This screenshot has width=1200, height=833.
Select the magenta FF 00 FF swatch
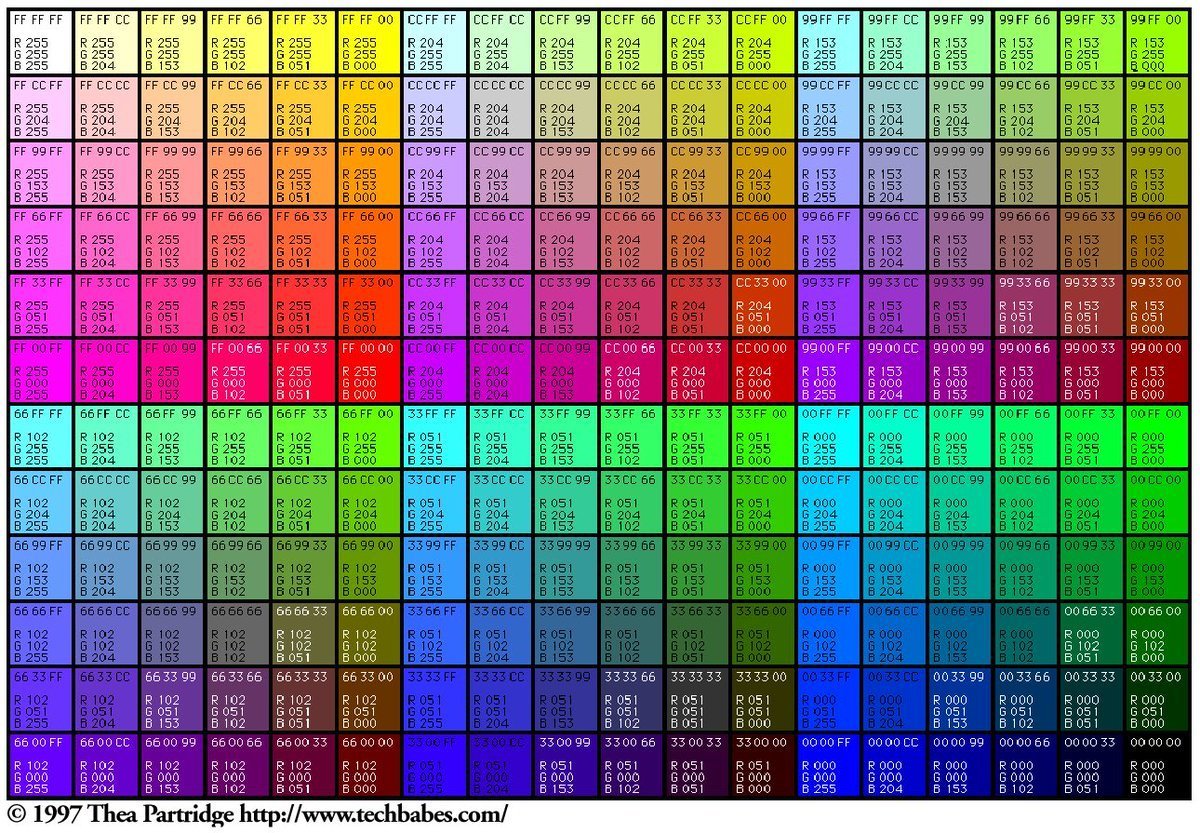(40, 369)
